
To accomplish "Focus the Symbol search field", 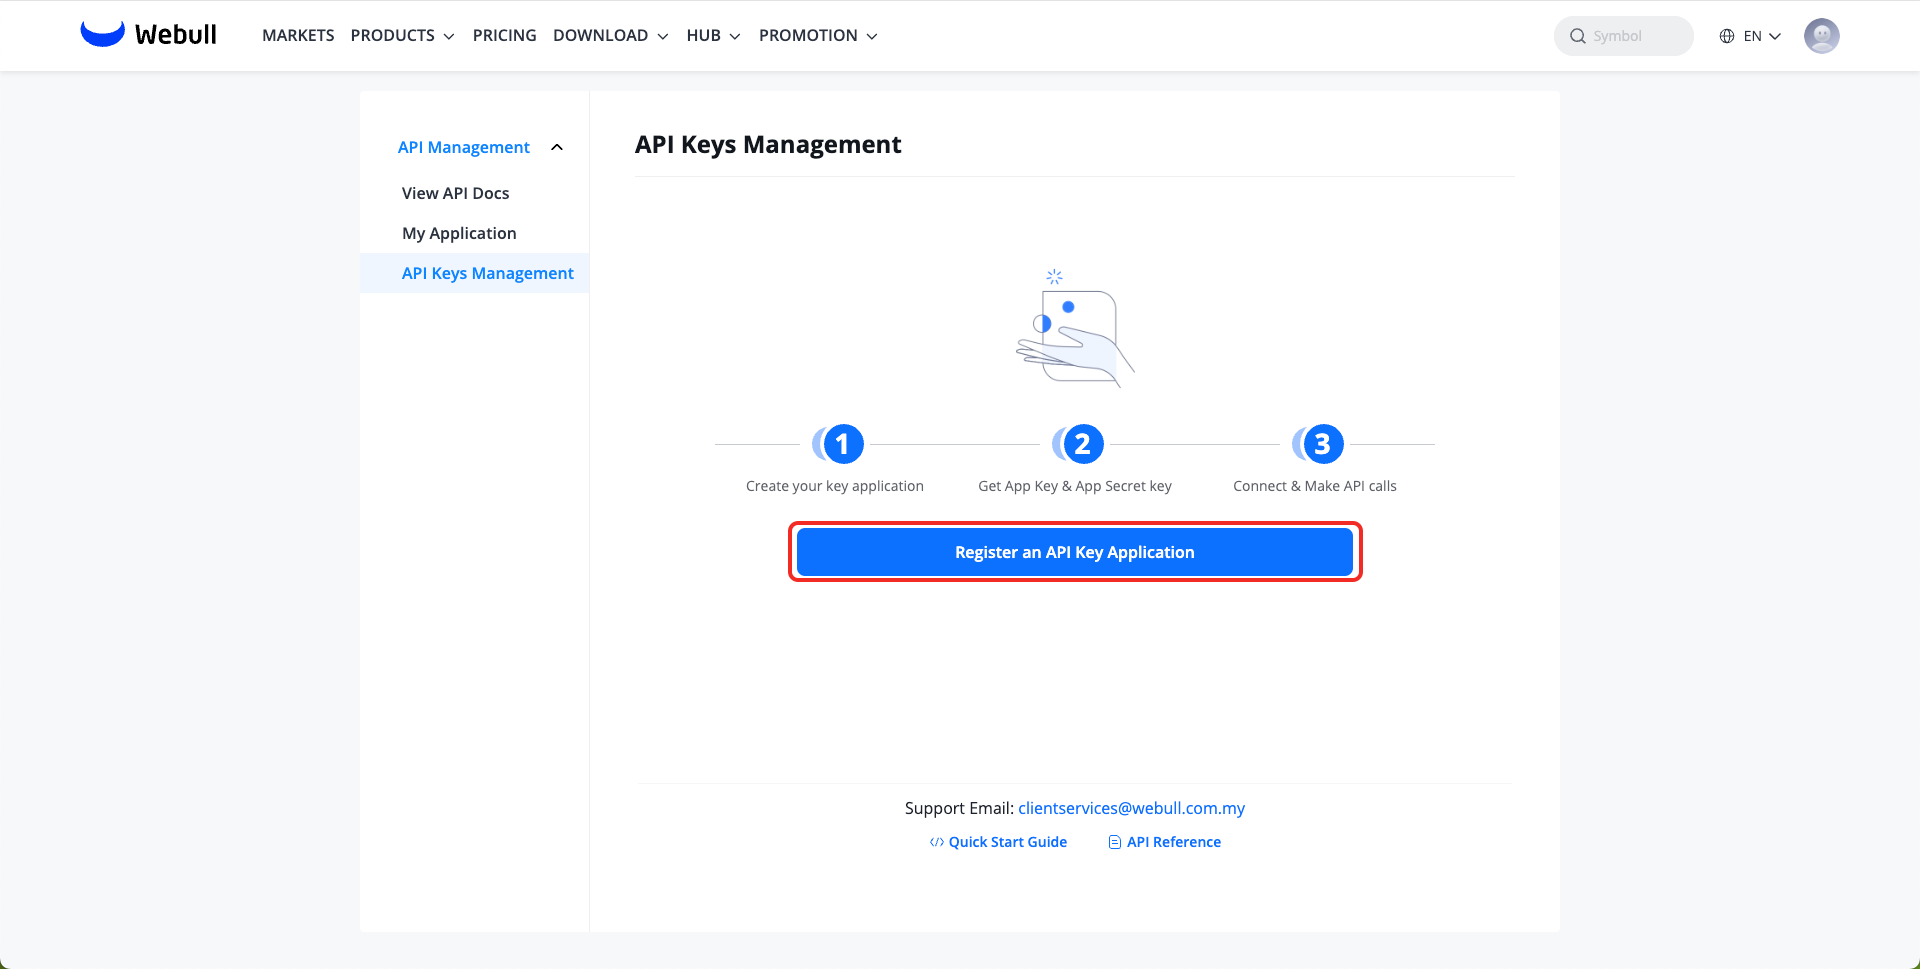I will click(x=1623, y=36).
